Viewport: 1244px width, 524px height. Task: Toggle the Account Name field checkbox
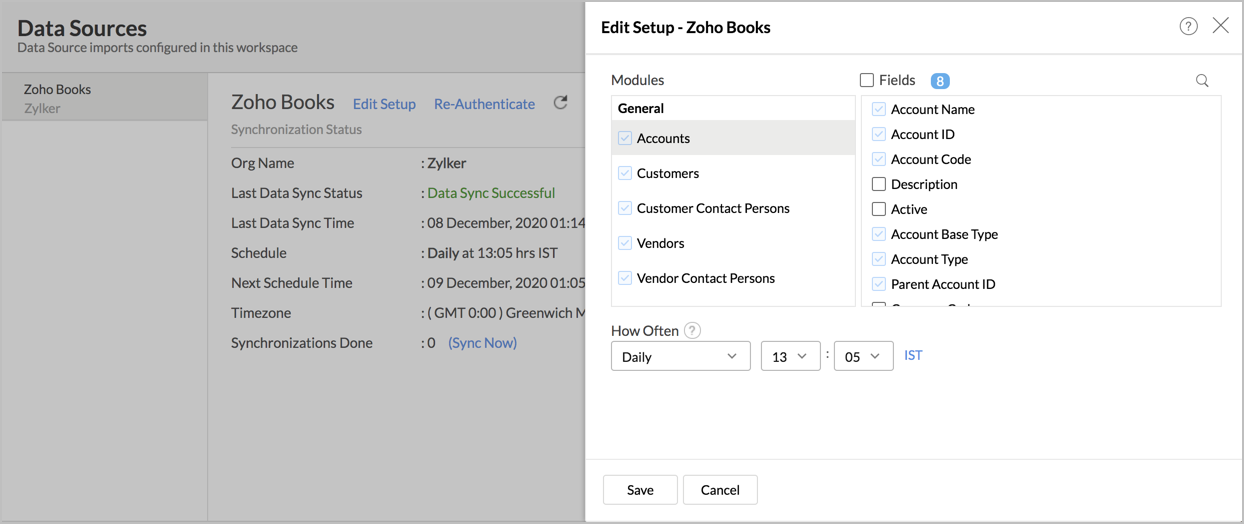click(x=879, y=109)
